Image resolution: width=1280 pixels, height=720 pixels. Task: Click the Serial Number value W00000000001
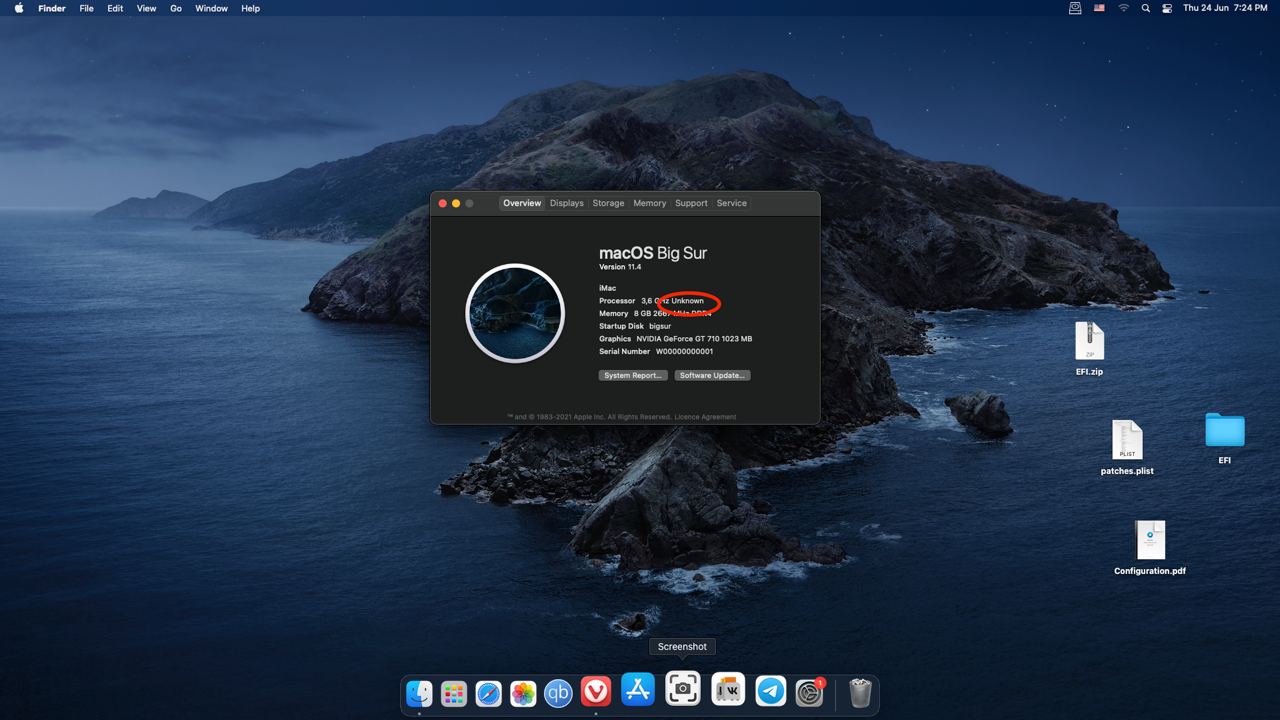685,351
